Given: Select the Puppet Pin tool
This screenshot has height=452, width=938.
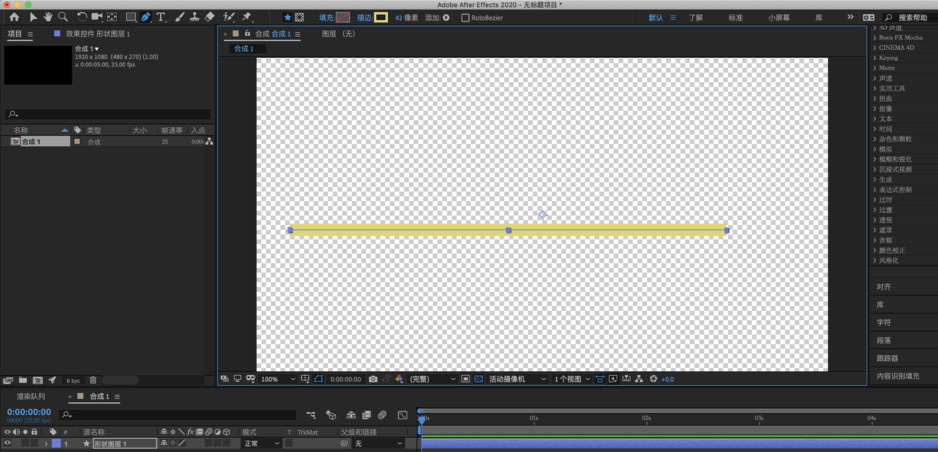Looking at the screenshot, I should point(247,17).
